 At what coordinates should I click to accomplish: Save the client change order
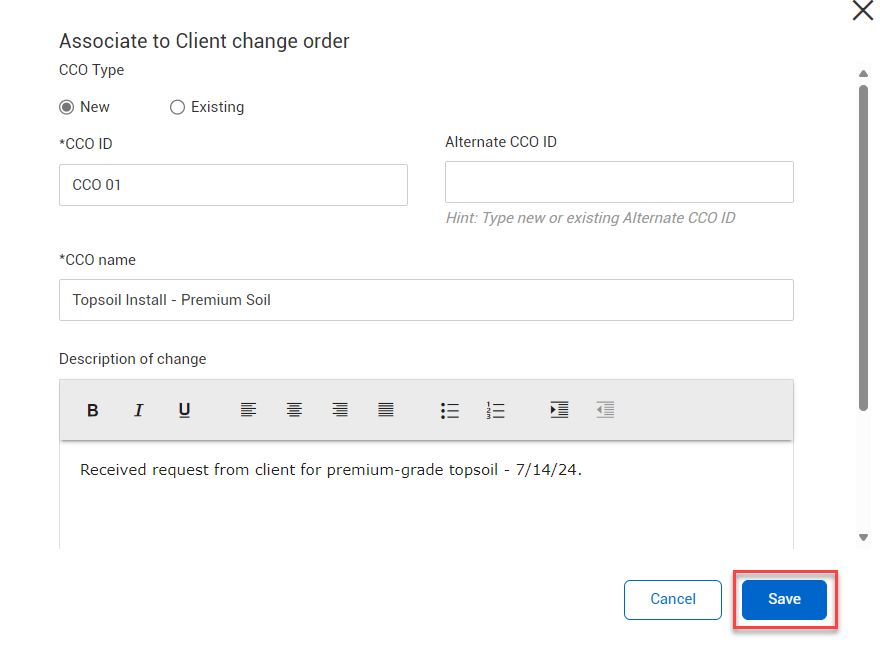coord(784,599)
